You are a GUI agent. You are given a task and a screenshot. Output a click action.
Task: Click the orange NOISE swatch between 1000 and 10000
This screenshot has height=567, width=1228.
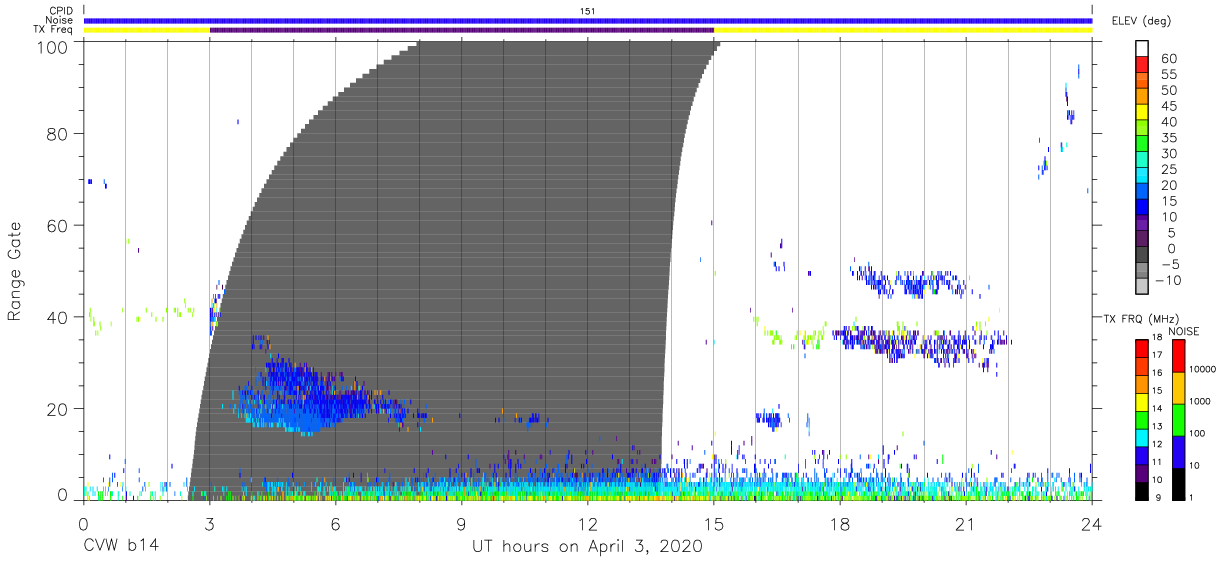[x=1178, y=388]
